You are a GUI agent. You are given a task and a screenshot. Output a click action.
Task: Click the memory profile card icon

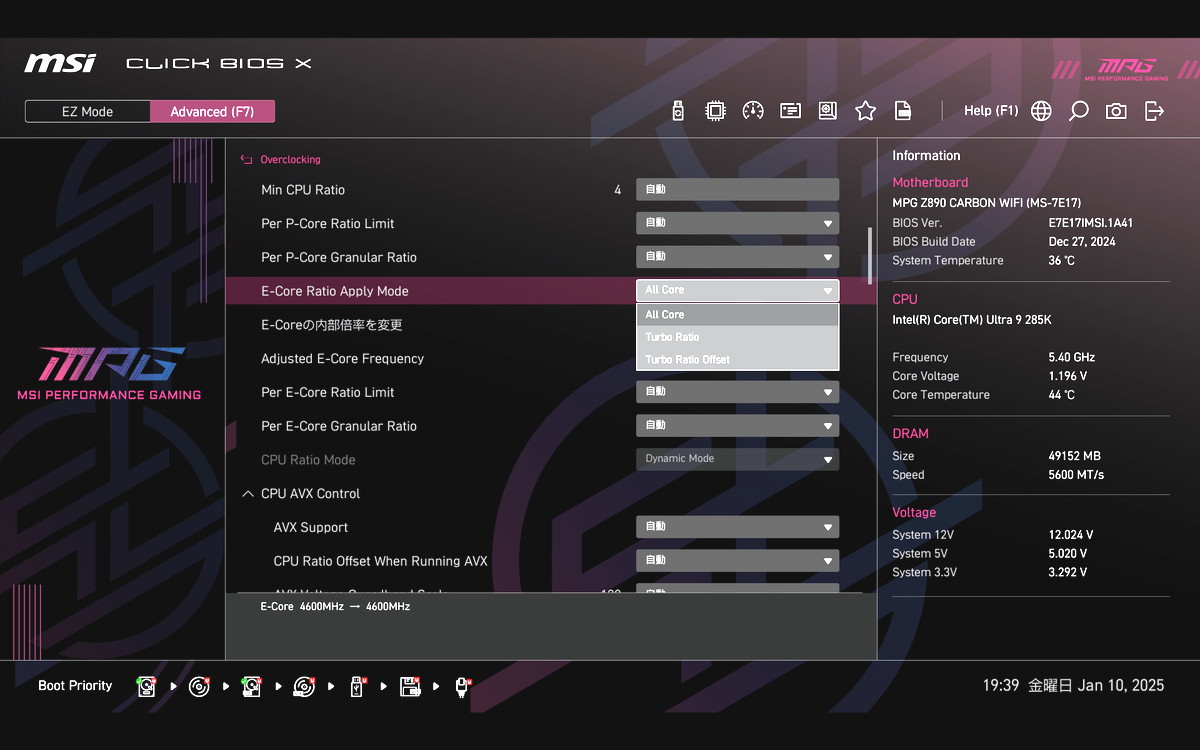pyautogui.click(x=791, y=111)
